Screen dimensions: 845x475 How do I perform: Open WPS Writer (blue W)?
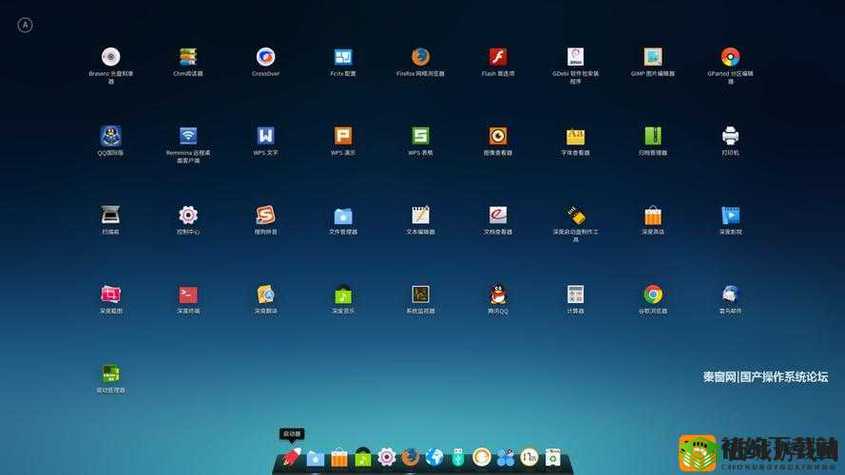[x=266, y=136]
